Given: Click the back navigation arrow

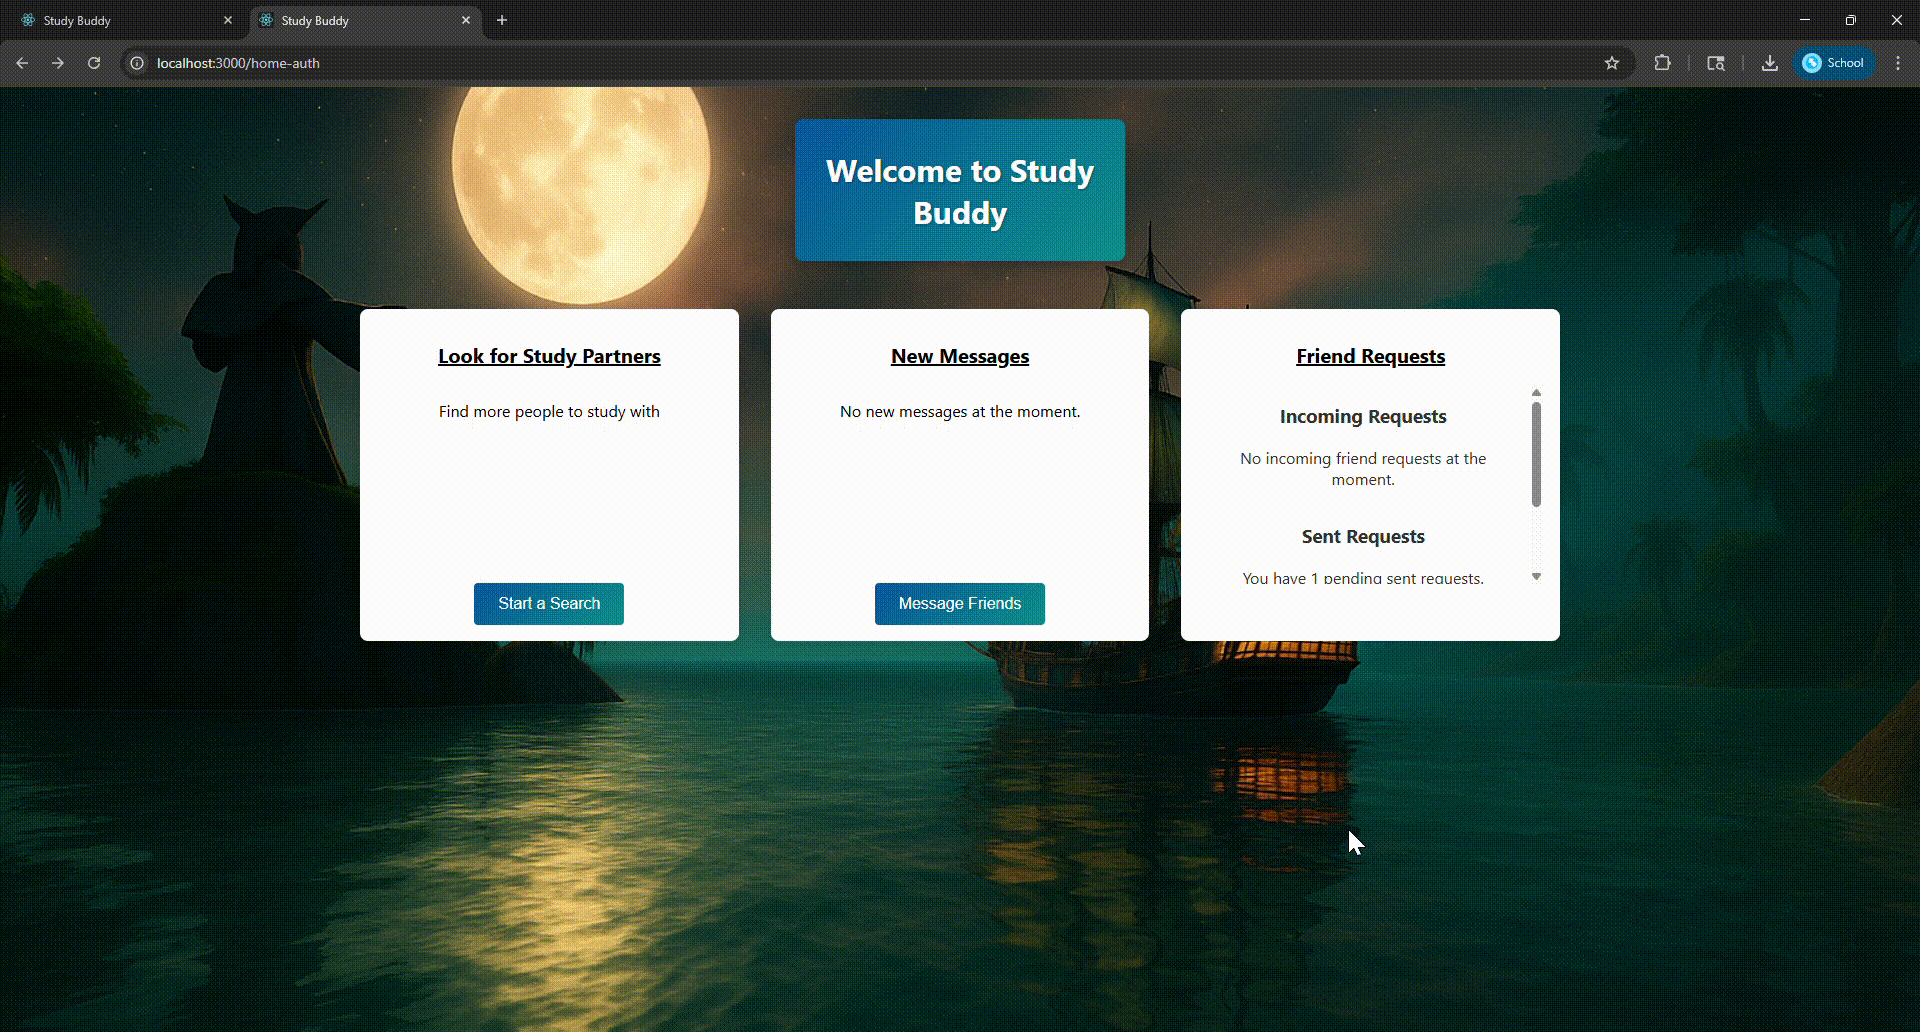Looking at the screenshot, I should 22,62.
